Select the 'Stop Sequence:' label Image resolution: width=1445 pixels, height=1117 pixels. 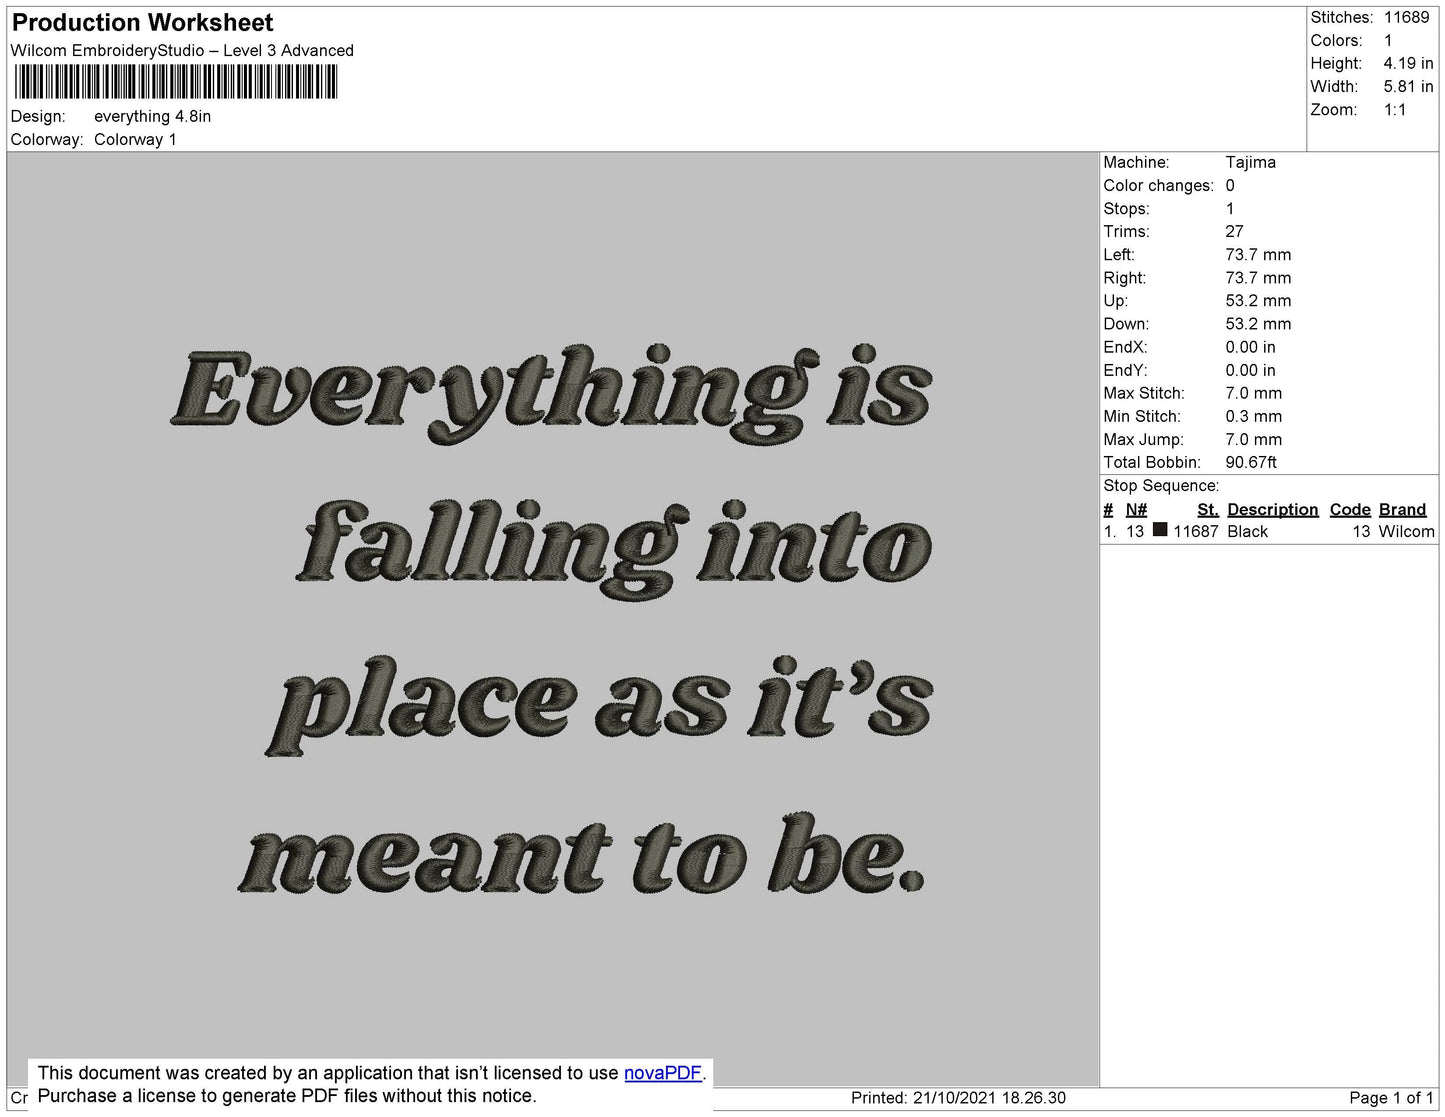(1161, 486)
